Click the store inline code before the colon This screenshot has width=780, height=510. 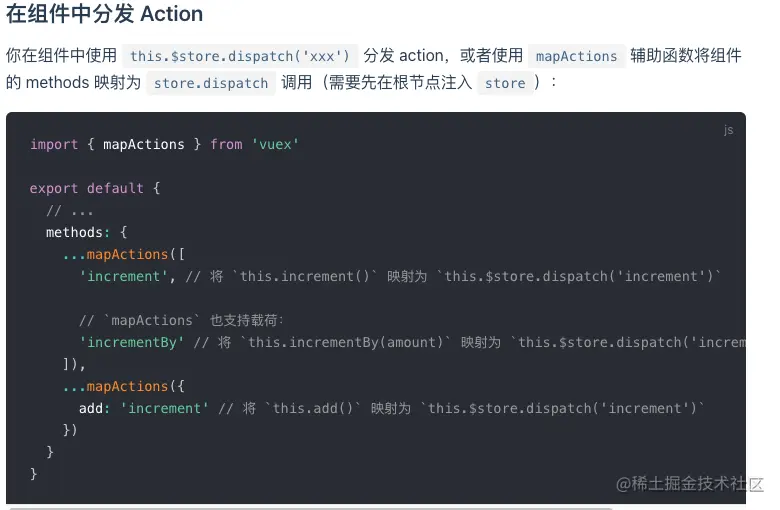504,83
